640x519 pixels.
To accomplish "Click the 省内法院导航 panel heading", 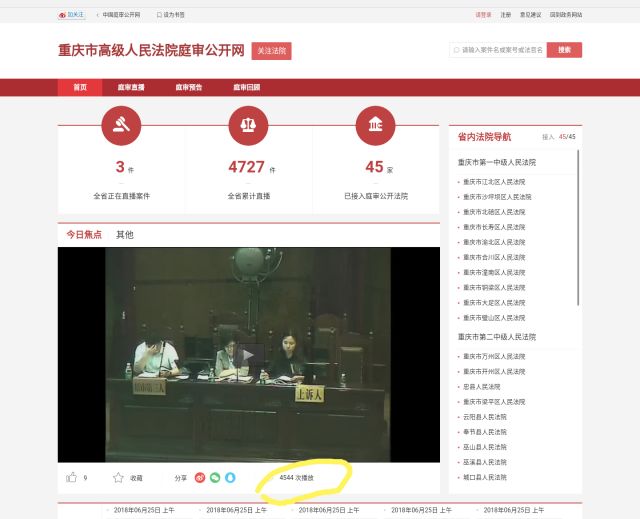I will click(x=484, y=137).
